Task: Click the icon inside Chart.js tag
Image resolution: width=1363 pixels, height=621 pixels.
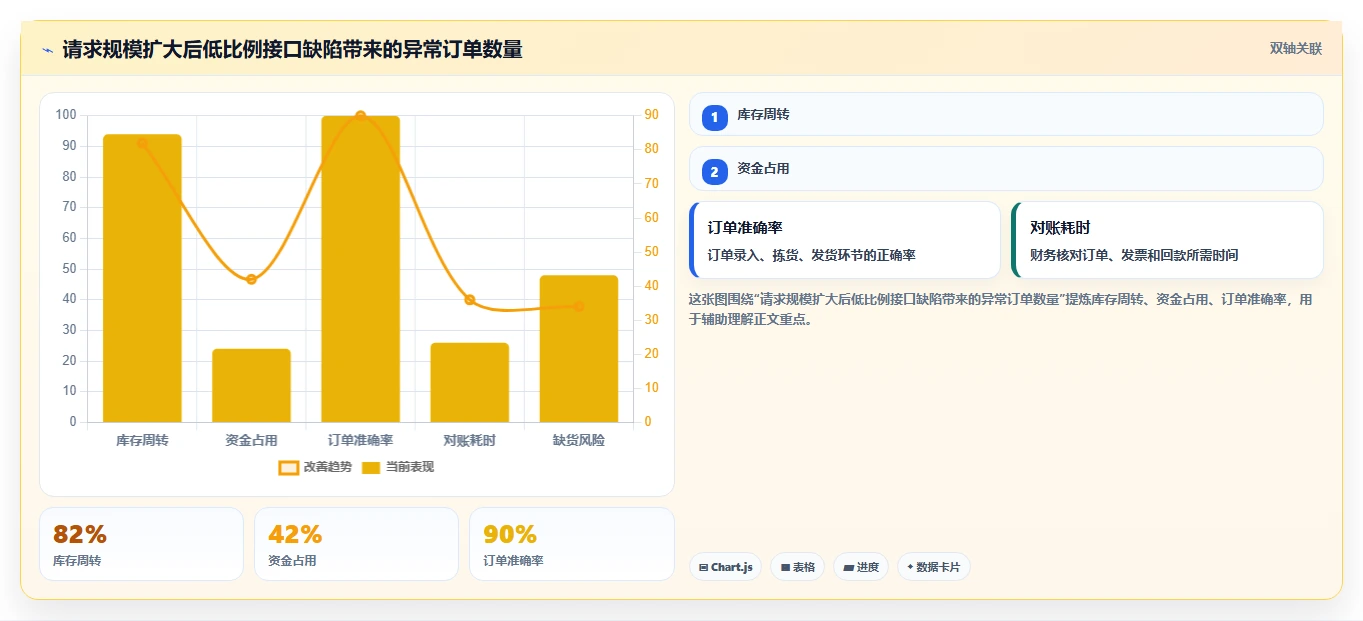Action: click(x=704, y=568)
